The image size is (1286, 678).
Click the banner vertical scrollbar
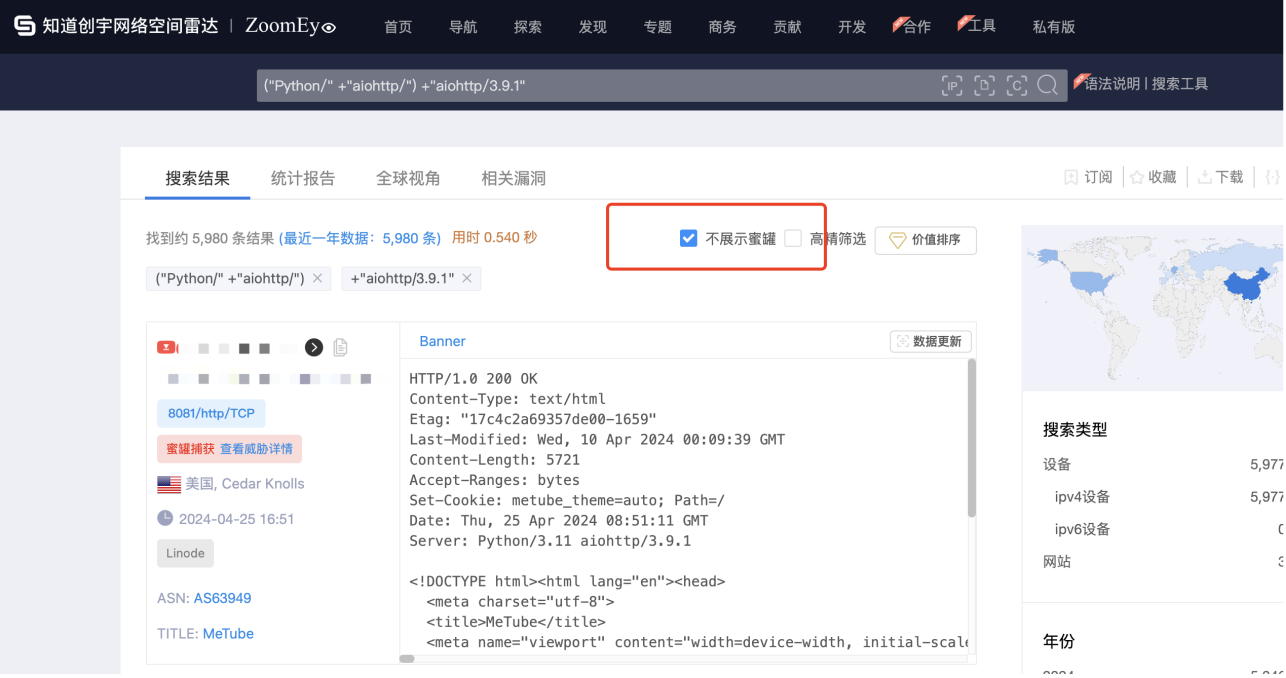point(972,439)
